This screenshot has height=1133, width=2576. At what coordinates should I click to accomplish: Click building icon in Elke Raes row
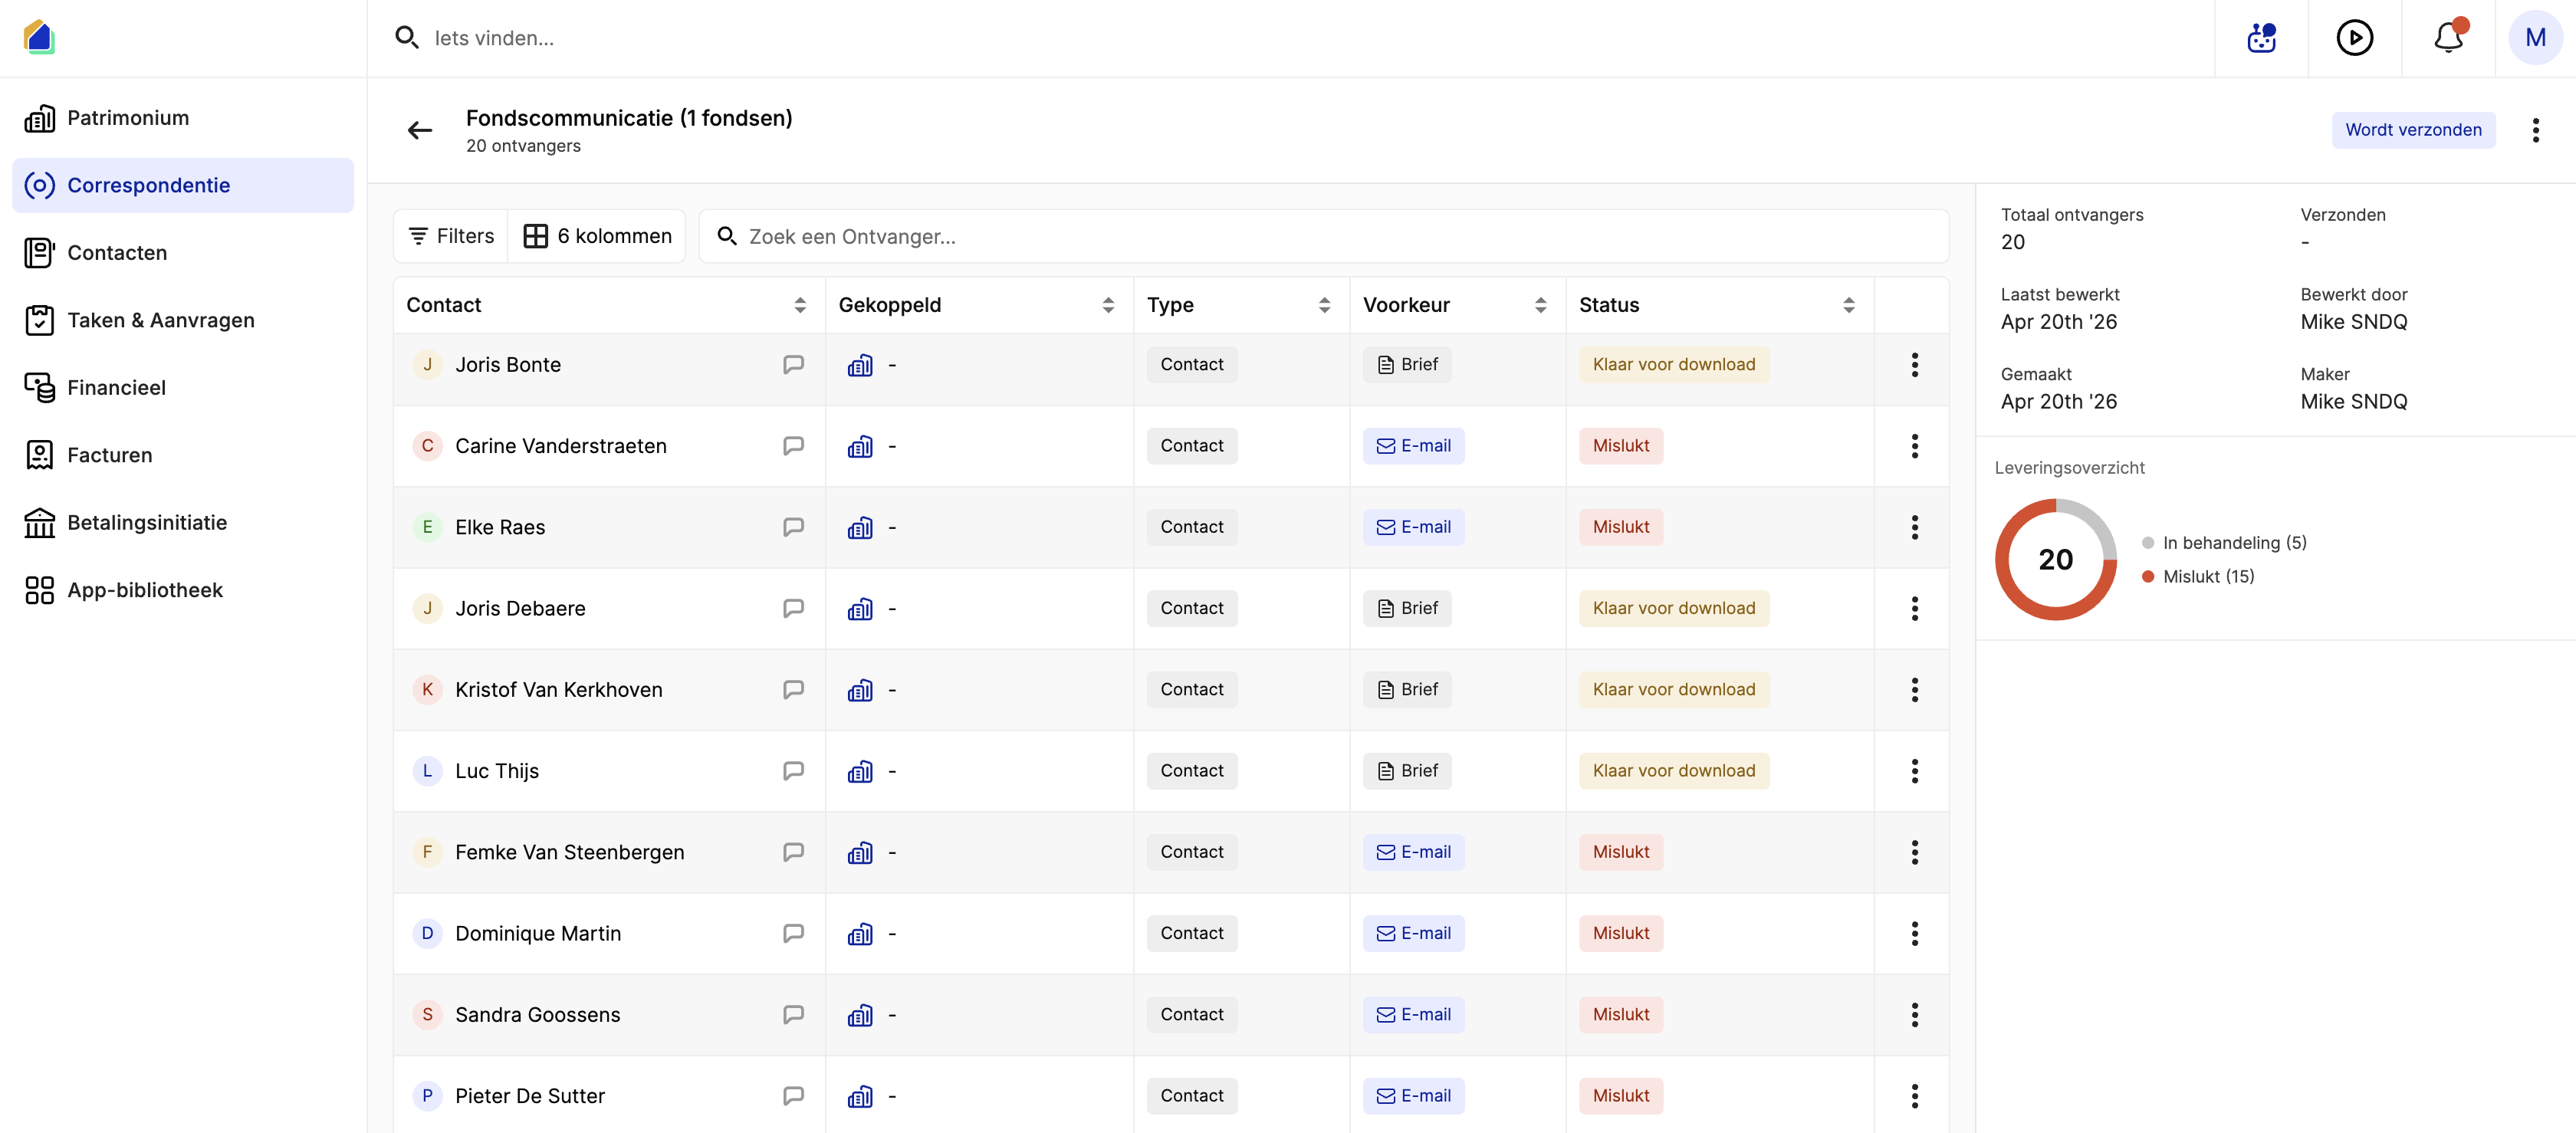click(x=860, y=527)
